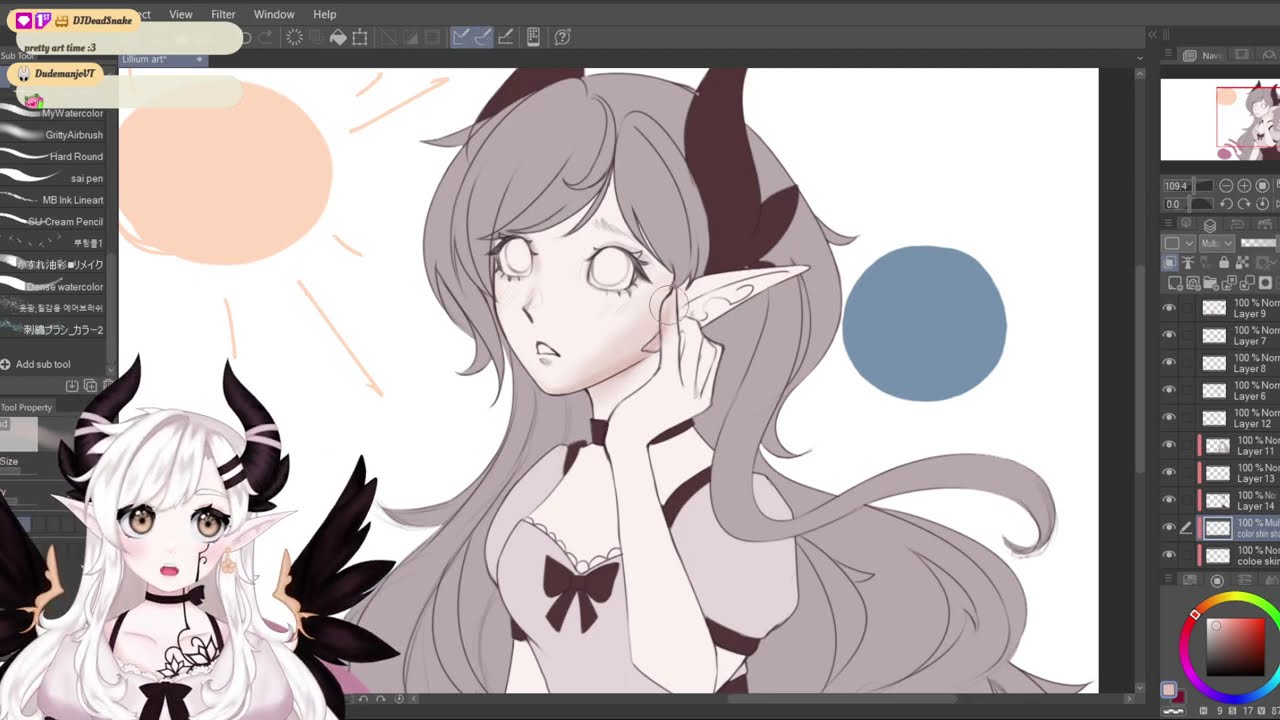Select the coloe skin layer
Viewport: 1280px width, 720px height.
coord(1239,555)
